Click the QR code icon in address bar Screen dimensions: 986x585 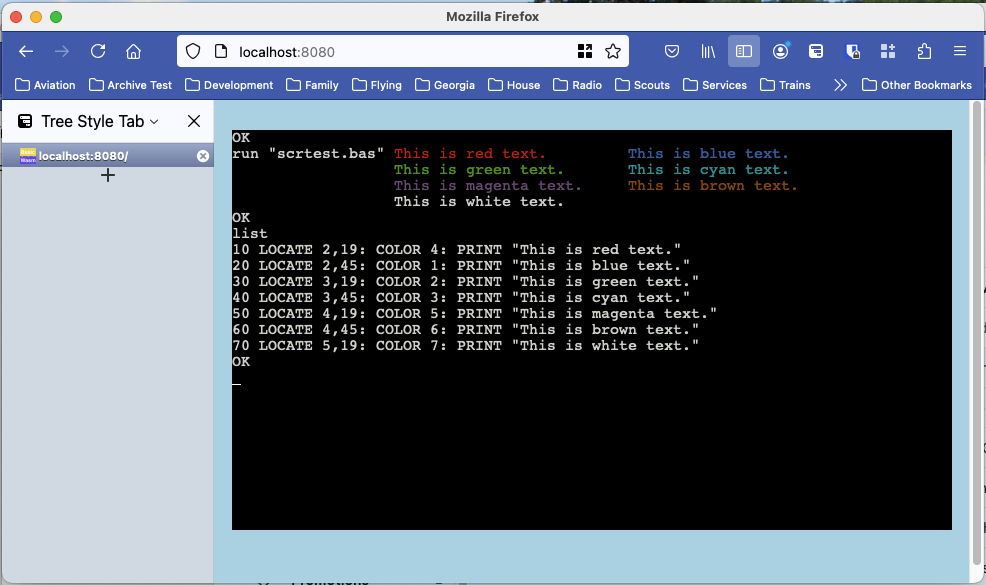pos(585,51)
